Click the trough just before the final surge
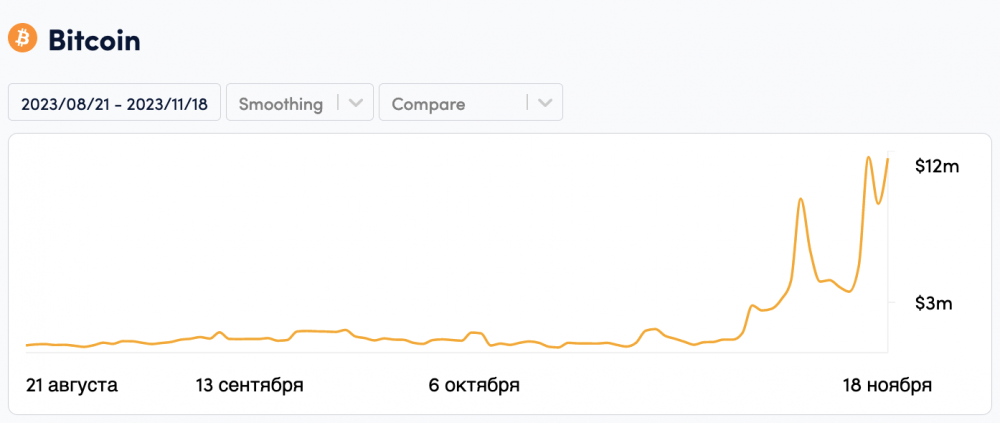 pyautogui.click(x=848, y=291)
